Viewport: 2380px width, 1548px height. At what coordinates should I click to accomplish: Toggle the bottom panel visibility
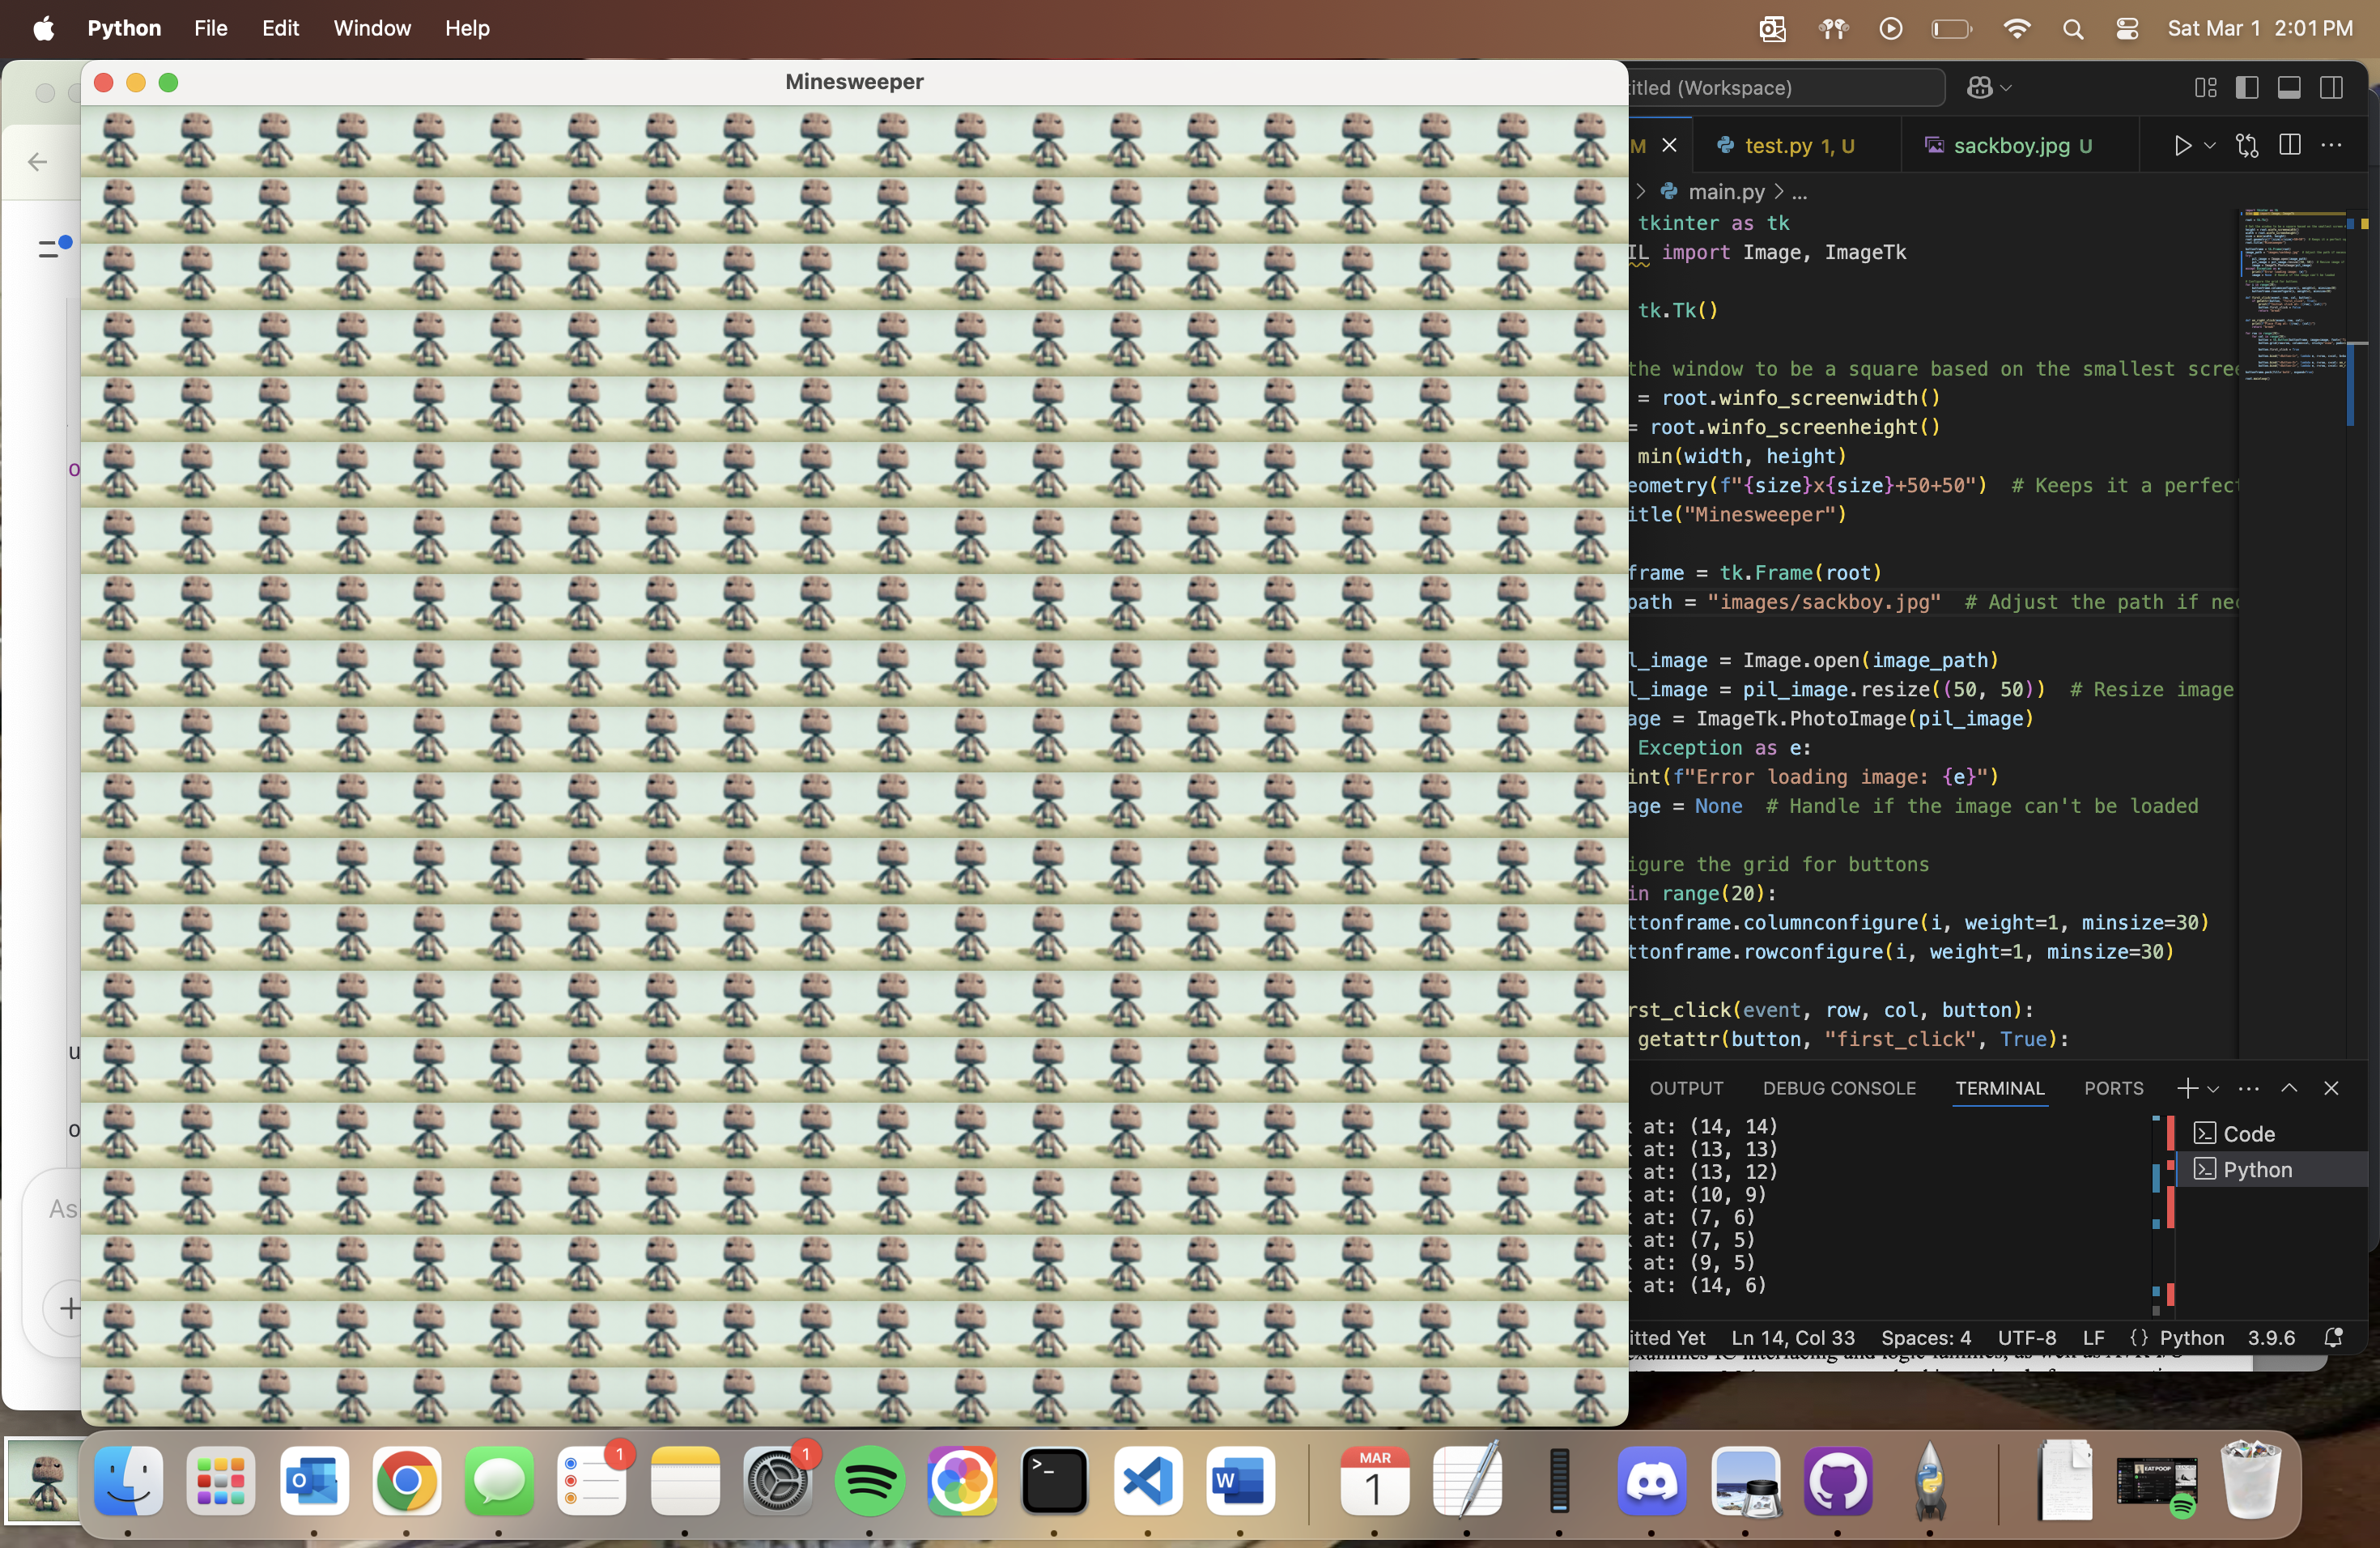2289,88
